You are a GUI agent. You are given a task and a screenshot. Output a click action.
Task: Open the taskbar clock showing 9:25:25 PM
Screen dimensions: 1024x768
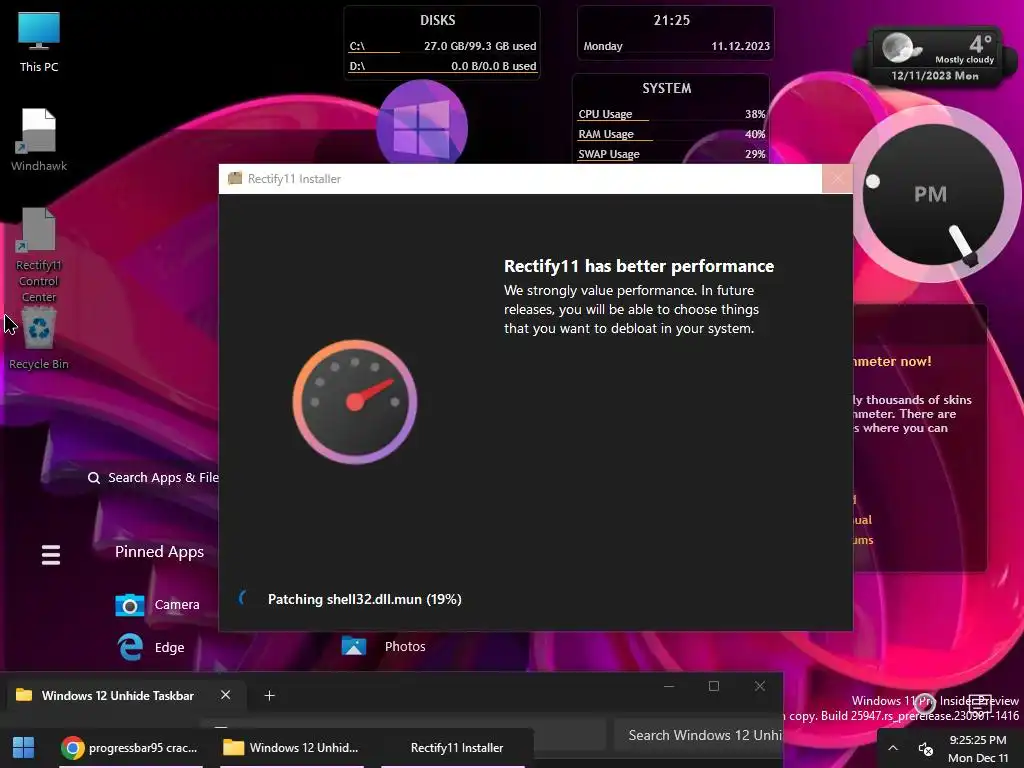[x=978, y=748]
